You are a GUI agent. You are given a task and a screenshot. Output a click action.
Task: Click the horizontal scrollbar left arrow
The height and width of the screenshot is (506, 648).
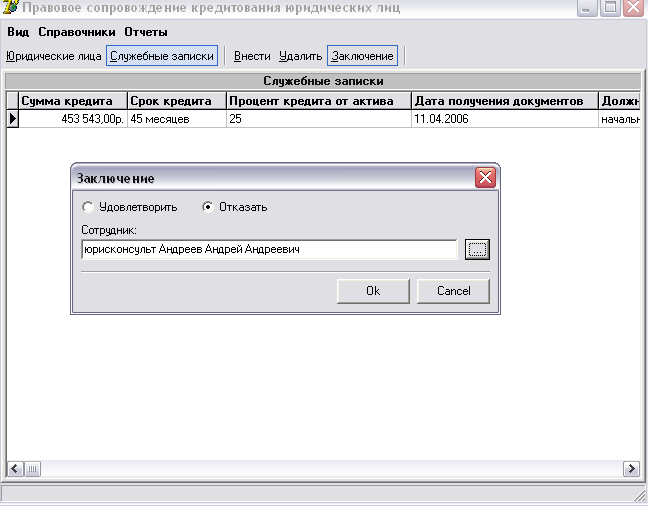15,469
